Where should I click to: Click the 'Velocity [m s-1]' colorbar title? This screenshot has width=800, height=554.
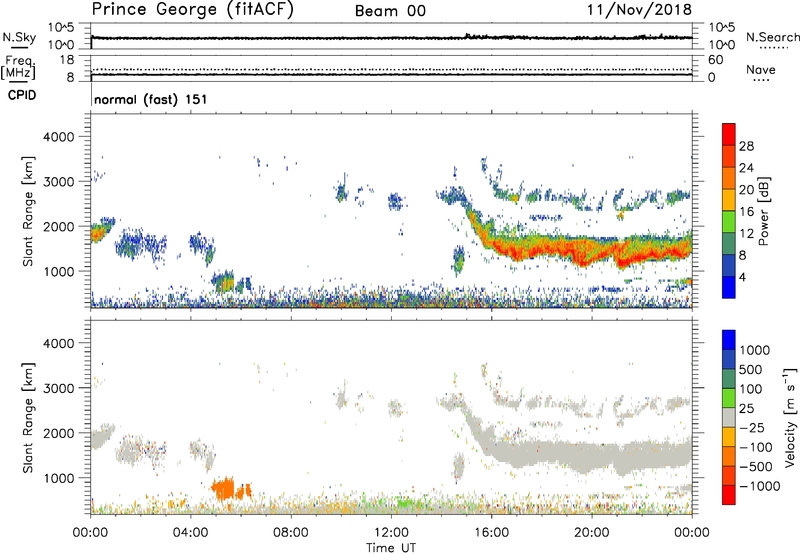[790, 417]
